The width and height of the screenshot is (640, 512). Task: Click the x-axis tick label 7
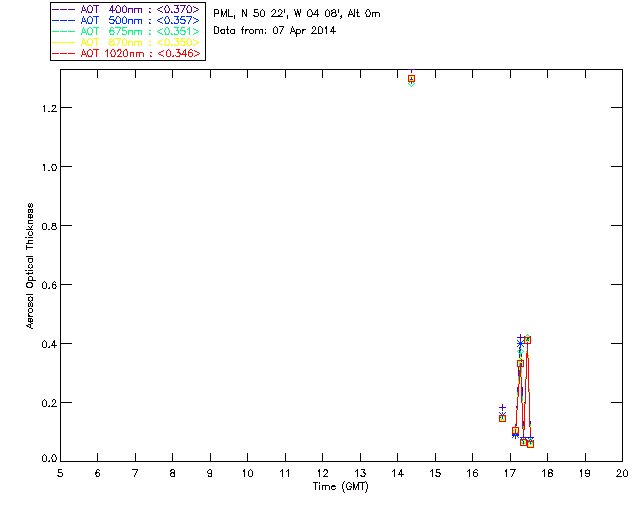pyautogui.click(x=135, y=473)
